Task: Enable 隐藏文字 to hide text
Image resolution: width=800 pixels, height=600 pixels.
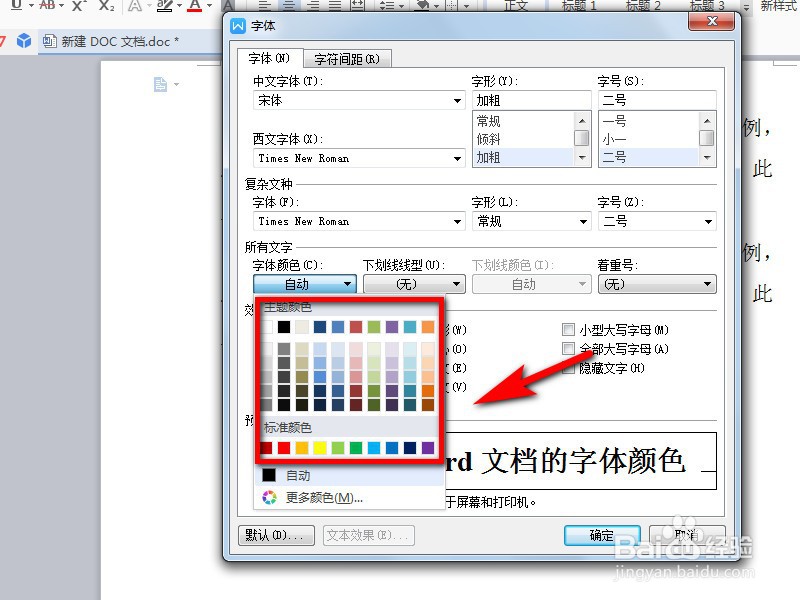Action: [569, 369]
